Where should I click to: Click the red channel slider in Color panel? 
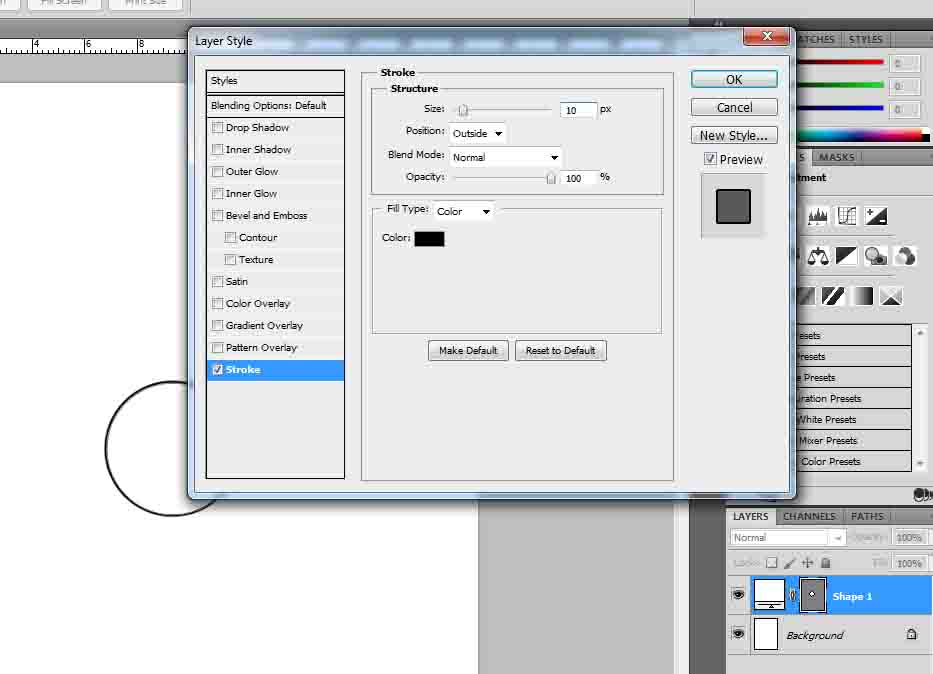(x=840, y=62)
